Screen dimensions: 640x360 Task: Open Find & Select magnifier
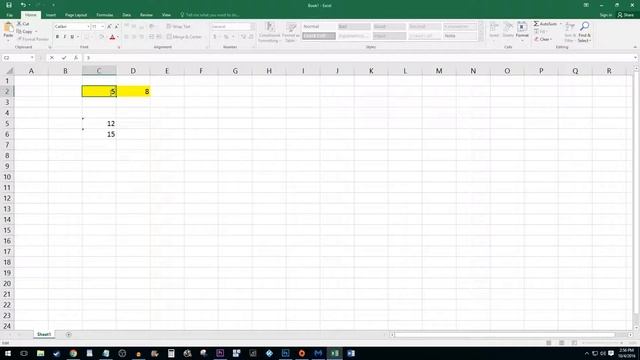pyautogui.click(x=584, y=32)
